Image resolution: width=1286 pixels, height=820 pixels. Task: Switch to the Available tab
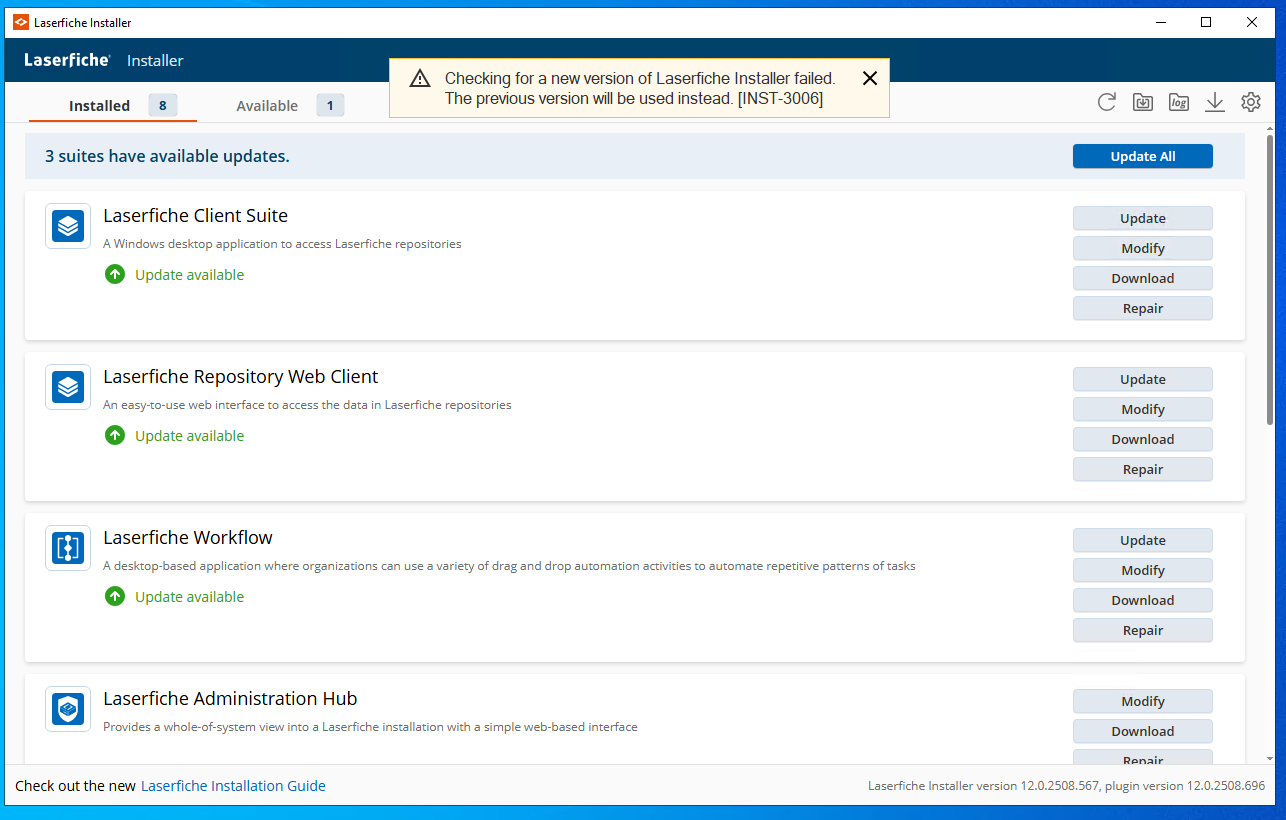290,105
